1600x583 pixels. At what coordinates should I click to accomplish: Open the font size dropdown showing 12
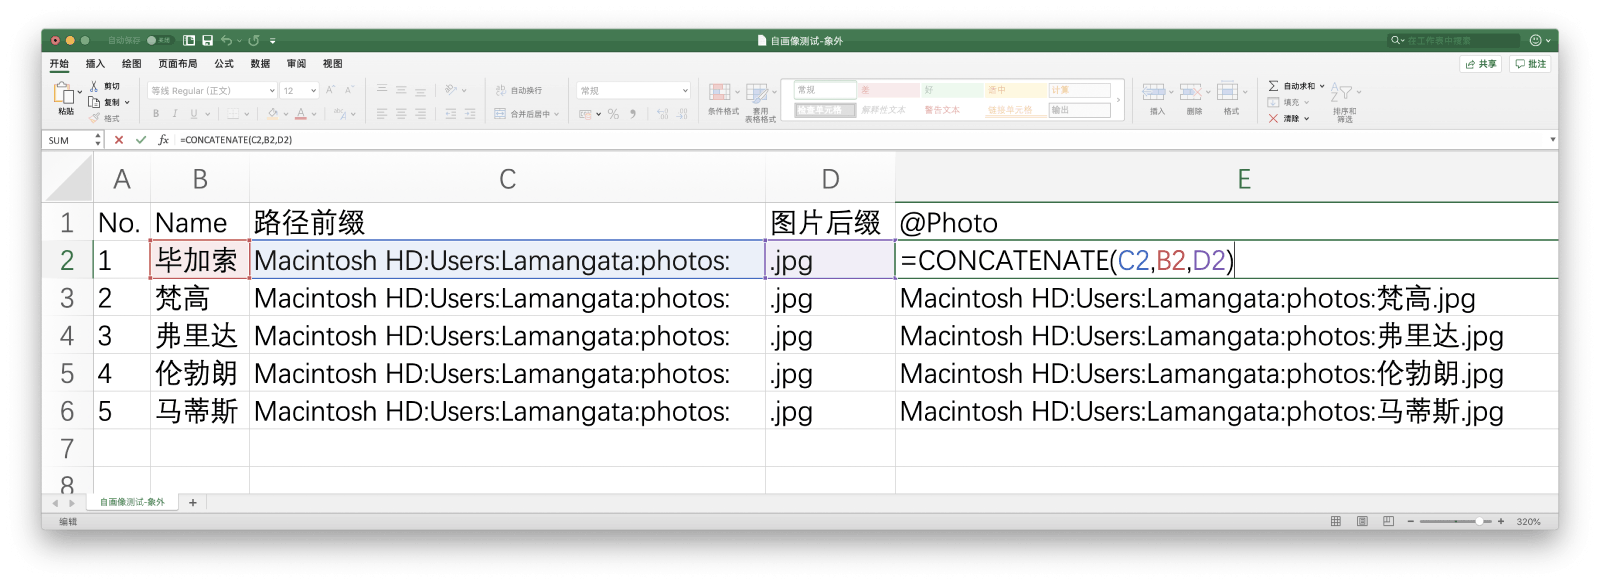313,91
